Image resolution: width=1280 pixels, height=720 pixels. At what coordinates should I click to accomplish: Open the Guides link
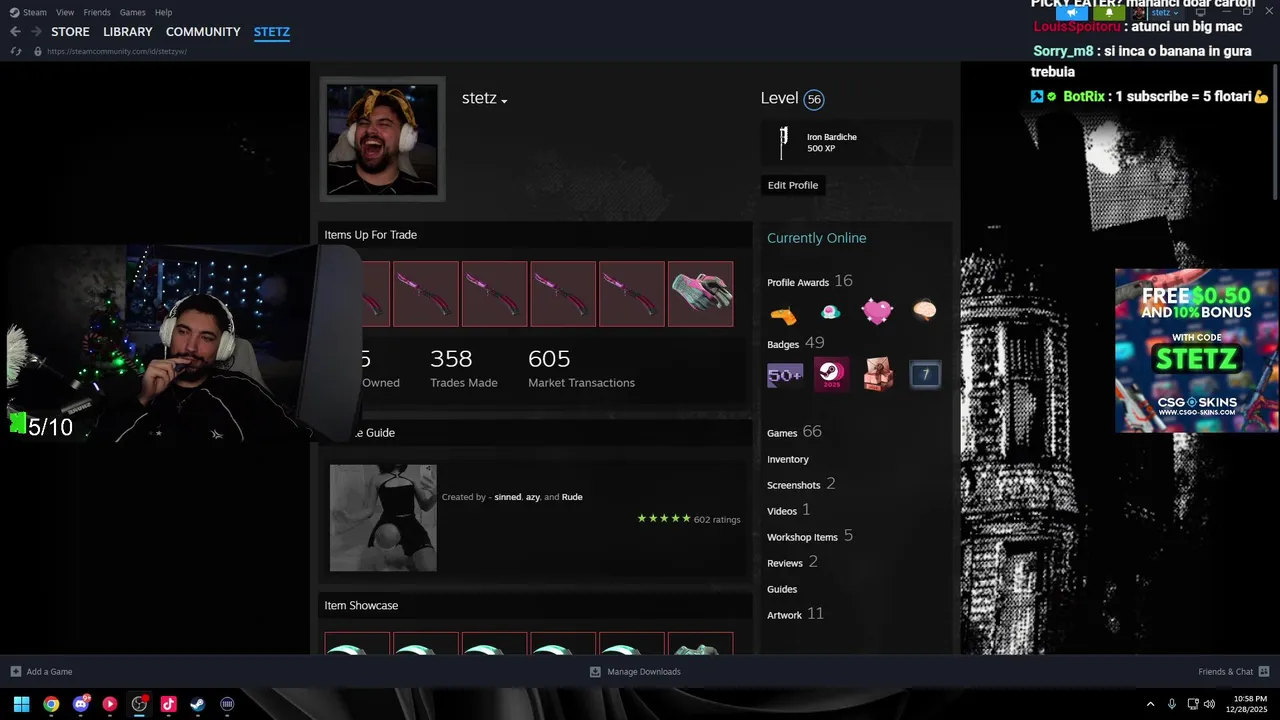pos(782,589)
